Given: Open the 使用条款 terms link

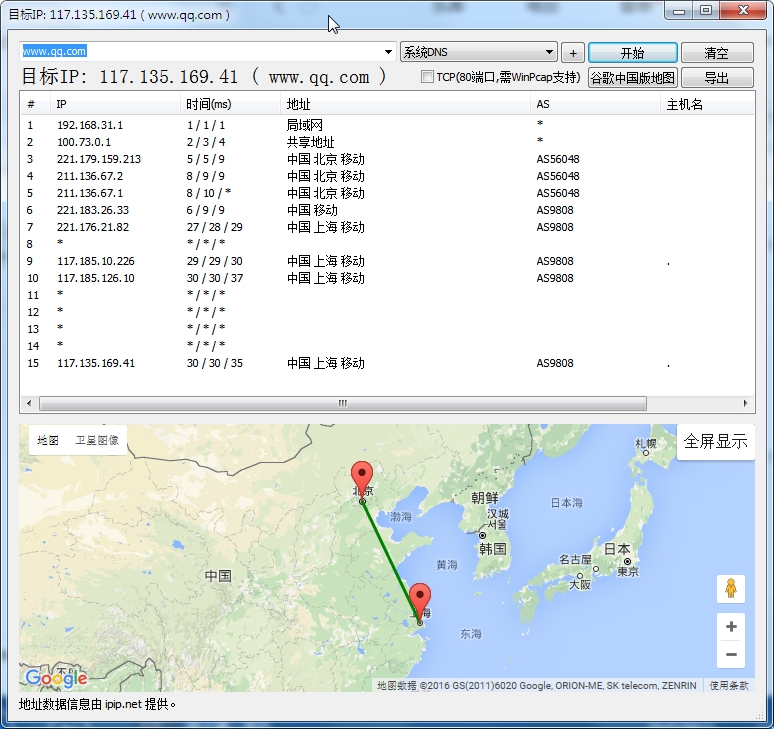Looking at the screenshot, I should point(729,686).
